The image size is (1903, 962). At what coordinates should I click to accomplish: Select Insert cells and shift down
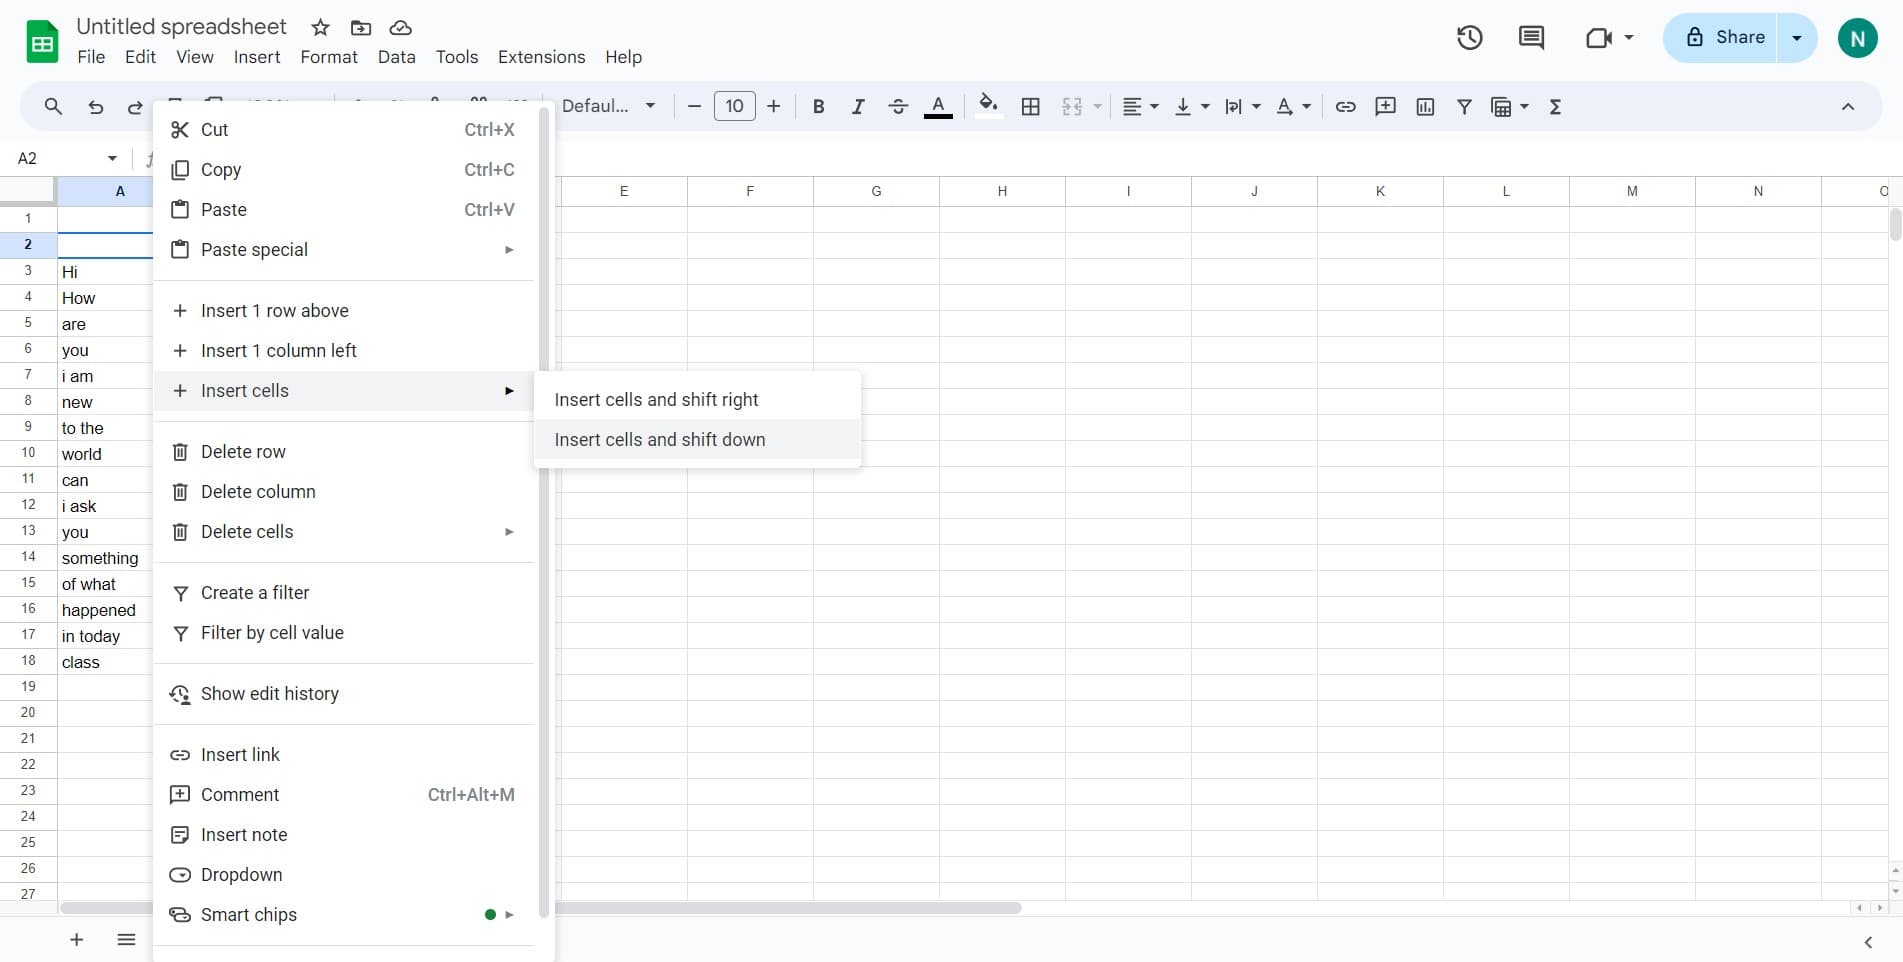click(660, 439)
